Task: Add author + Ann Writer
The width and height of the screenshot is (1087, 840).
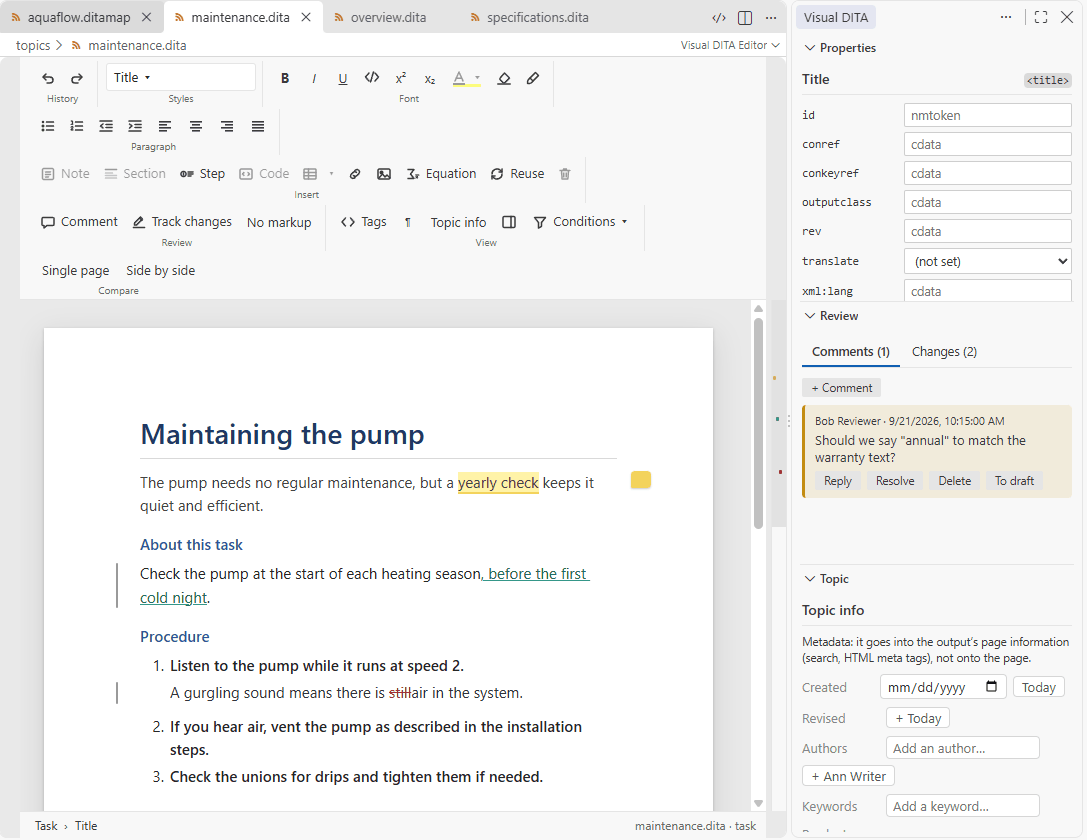Action: point(849,776)
